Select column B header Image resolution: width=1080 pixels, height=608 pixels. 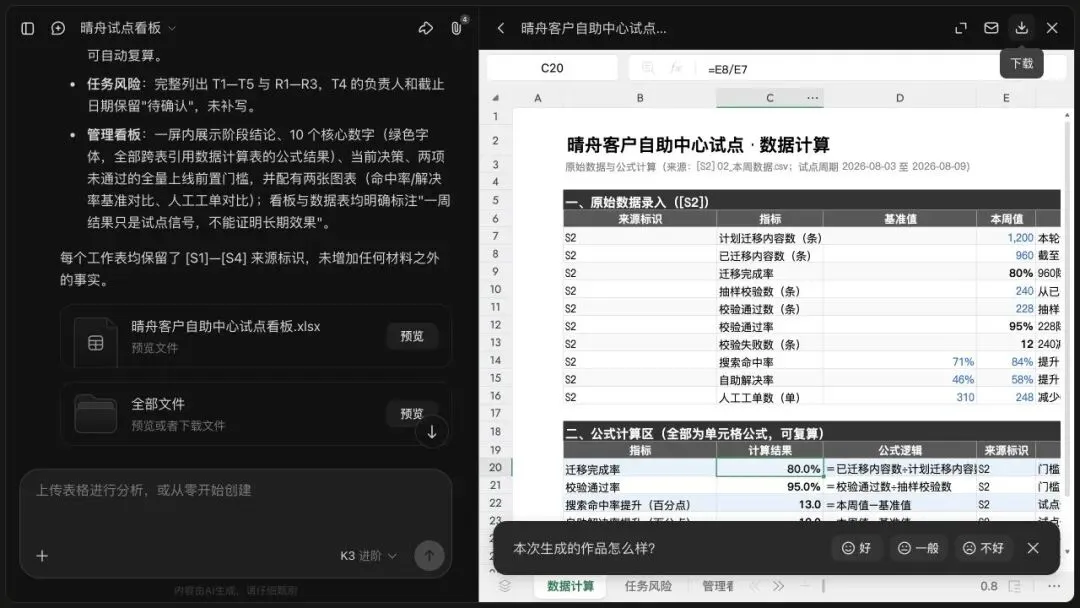pos(640,98)
